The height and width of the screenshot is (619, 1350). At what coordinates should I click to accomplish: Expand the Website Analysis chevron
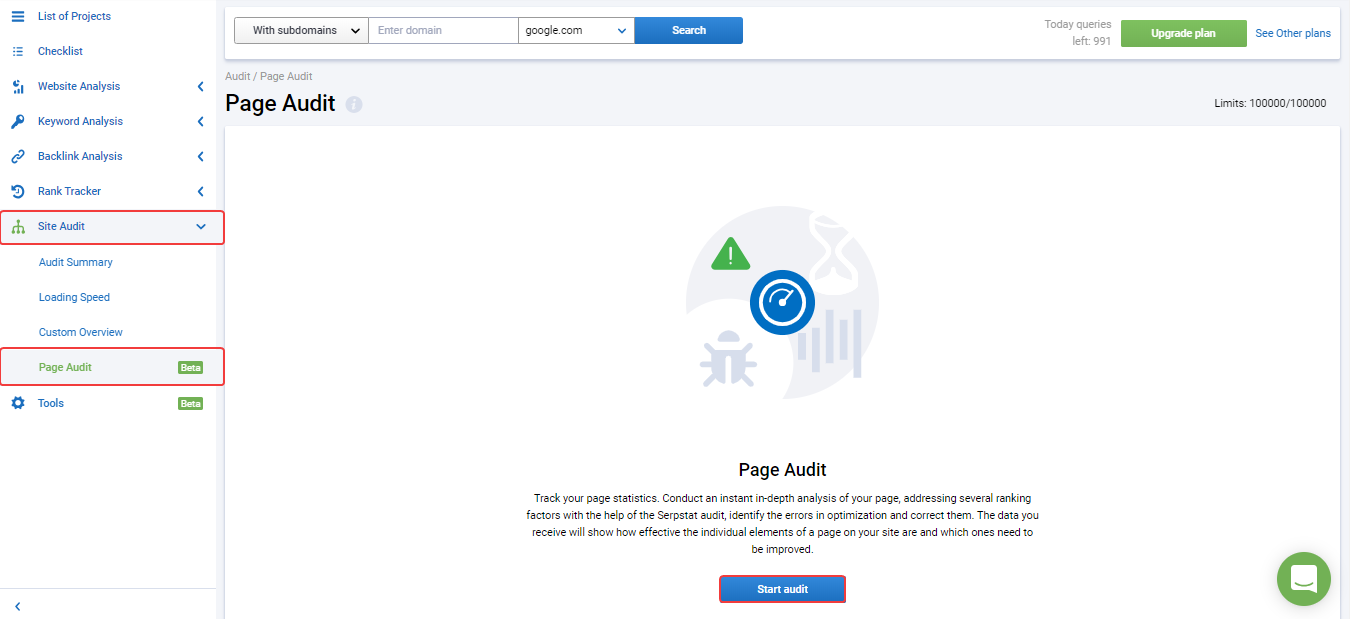coord(201,87)
